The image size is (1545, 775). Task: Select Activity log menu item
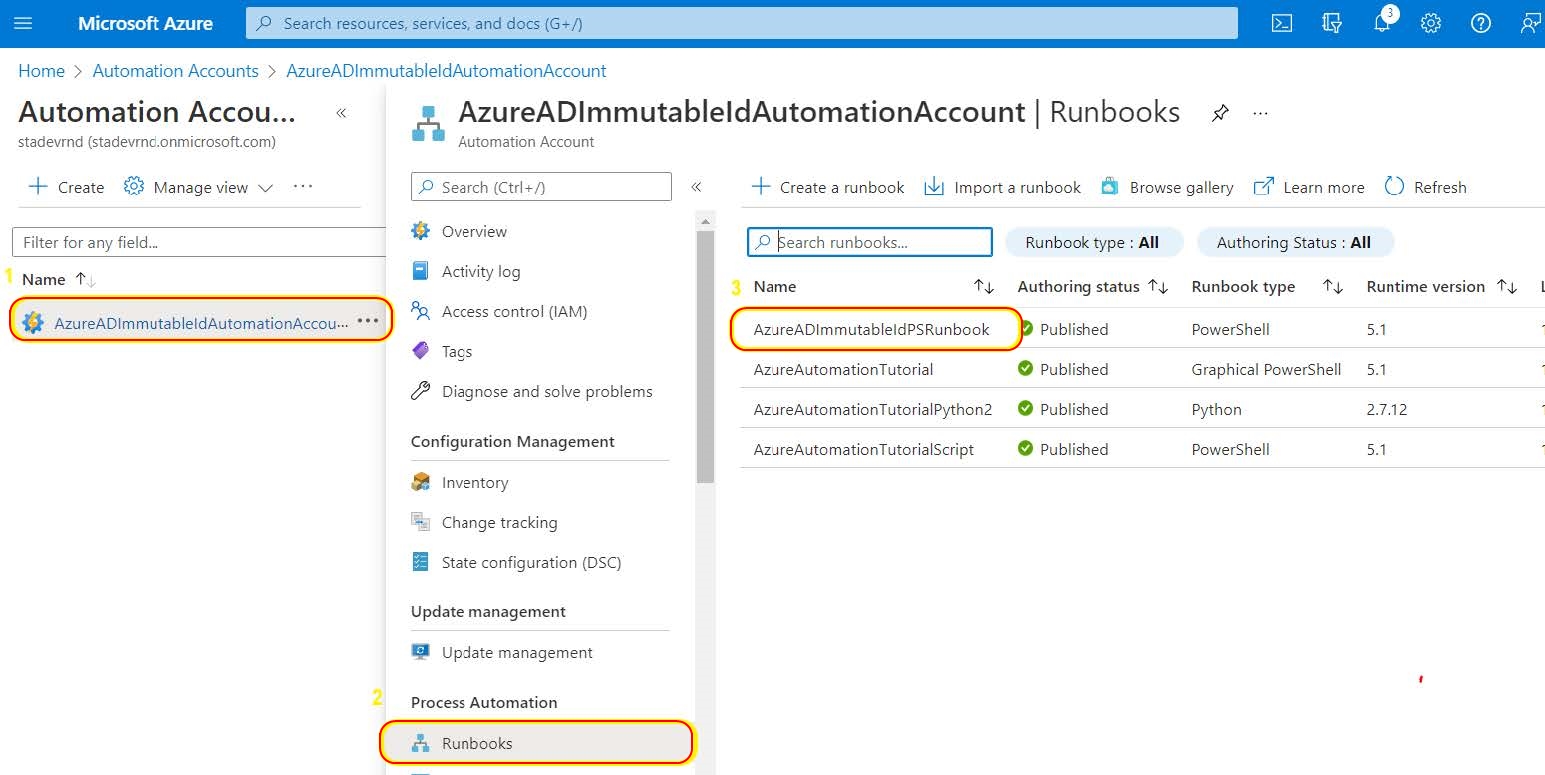pos(480,272)
